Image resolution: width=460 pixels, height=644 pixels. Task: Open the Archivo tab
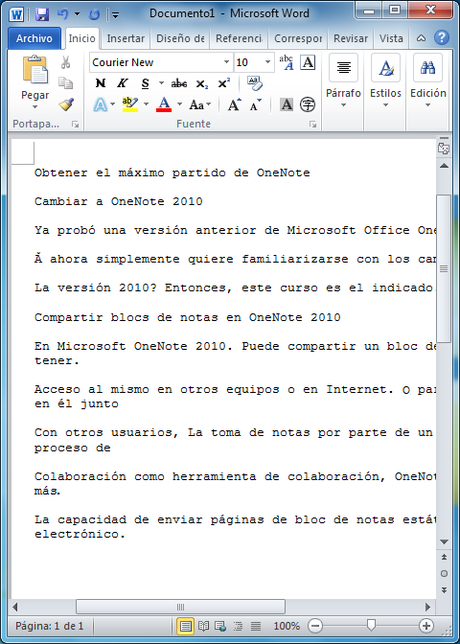34,39
